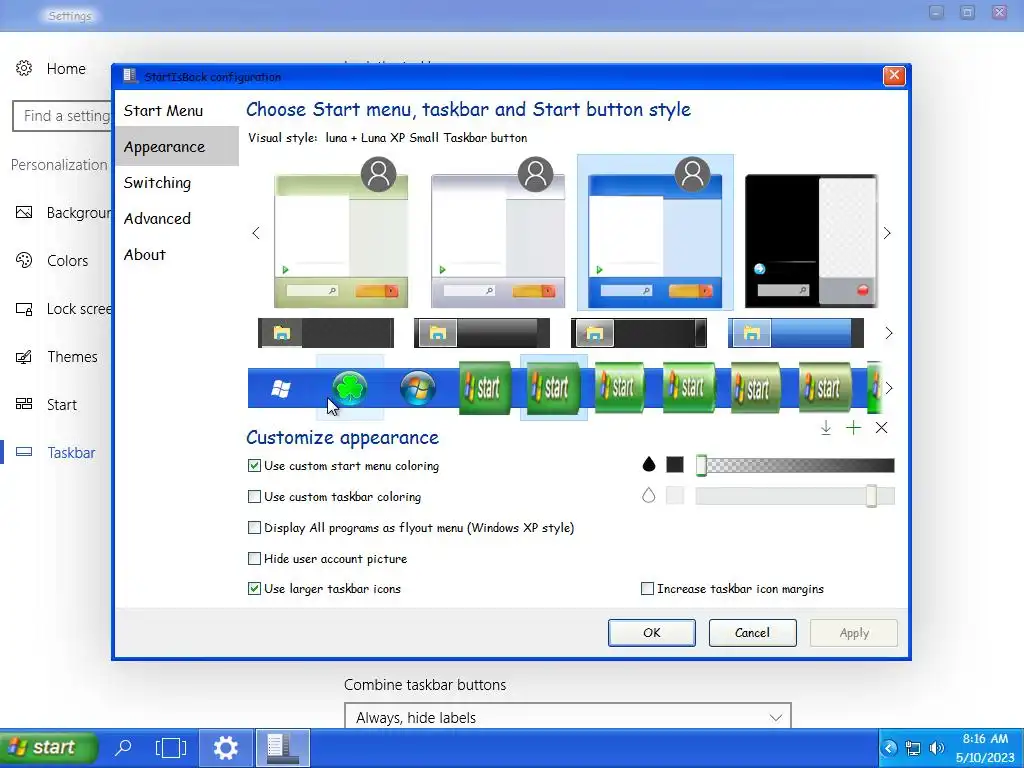The image size is (1024, 768).
Task: Open Start Menu configuration tab
Action: click(163, 110)
